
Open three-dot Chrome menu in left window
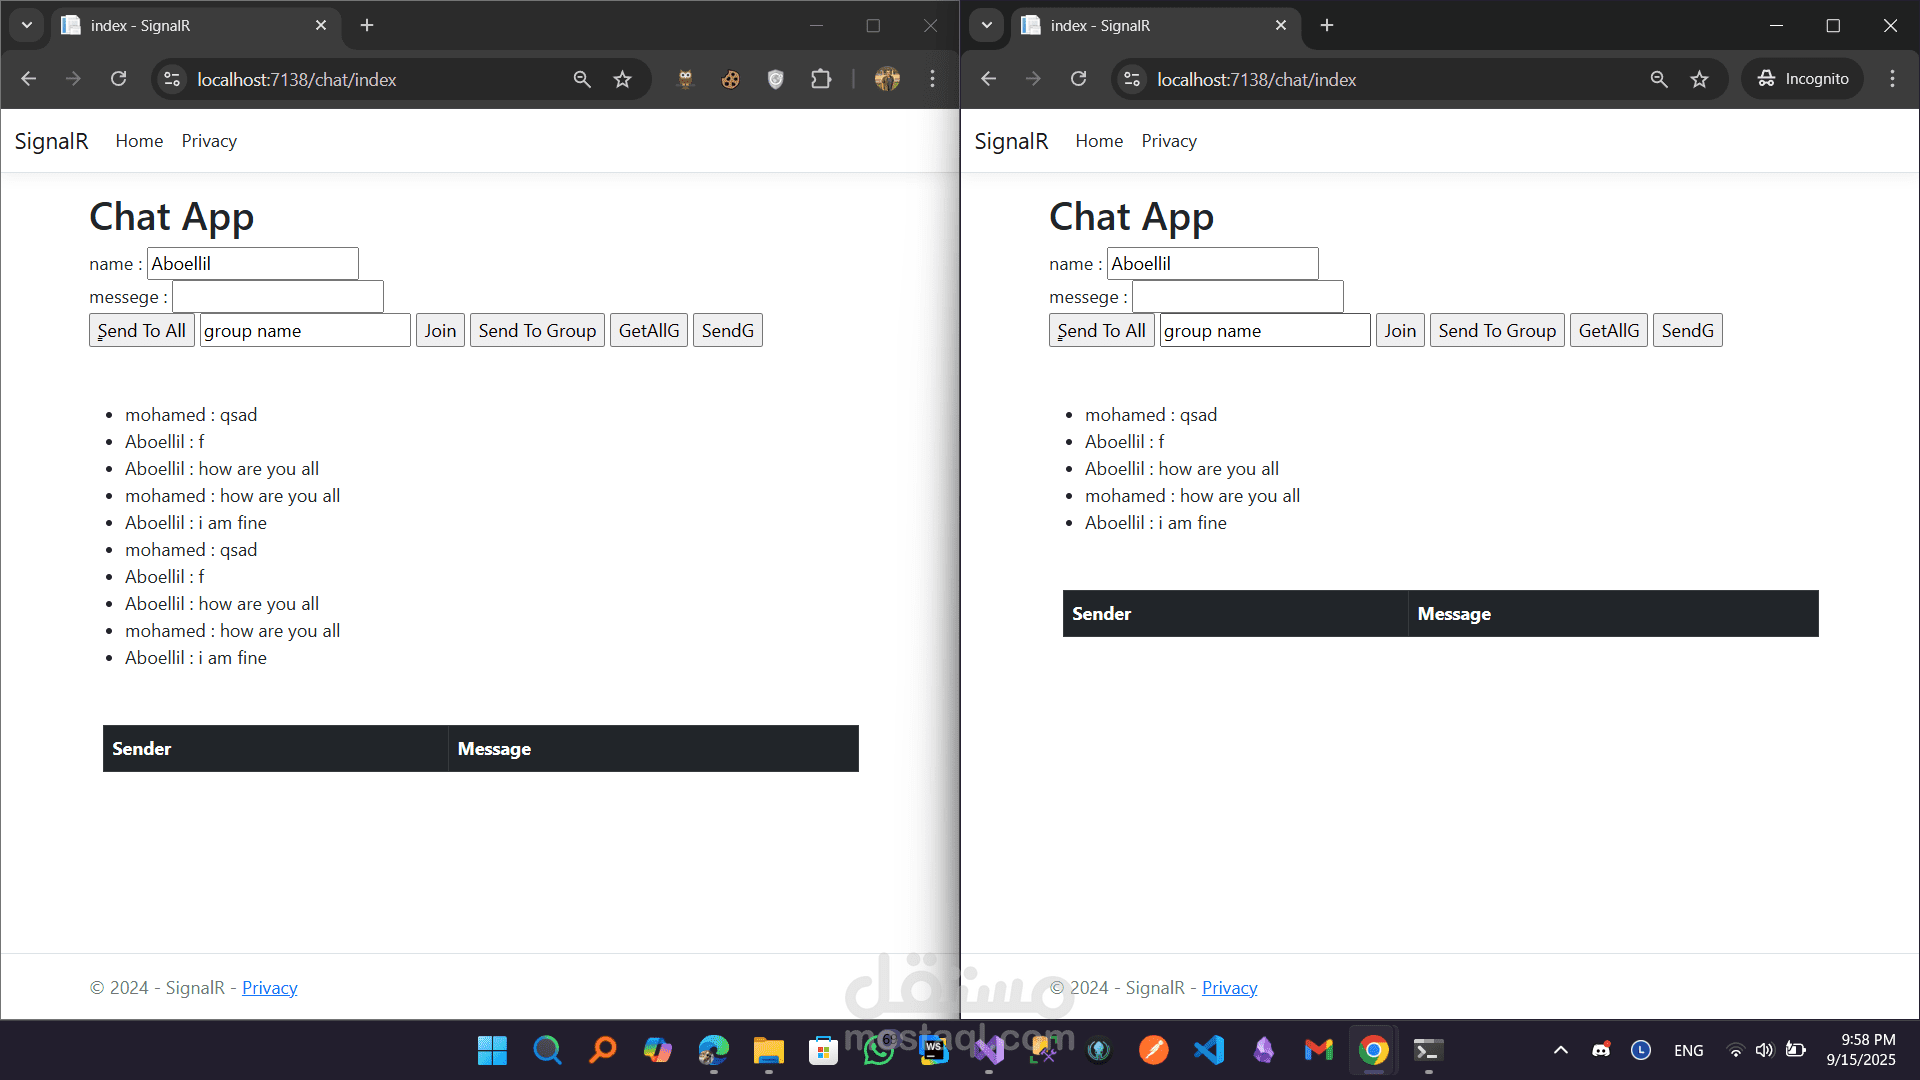point(932,79)
